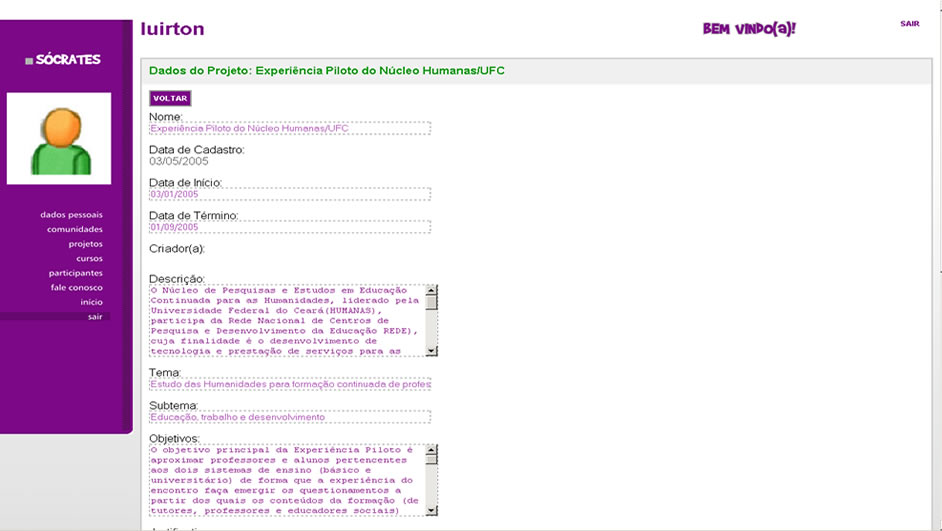Go to início from sidebar
Viewport: 942px width, 531px height.
tap(91, 302)
